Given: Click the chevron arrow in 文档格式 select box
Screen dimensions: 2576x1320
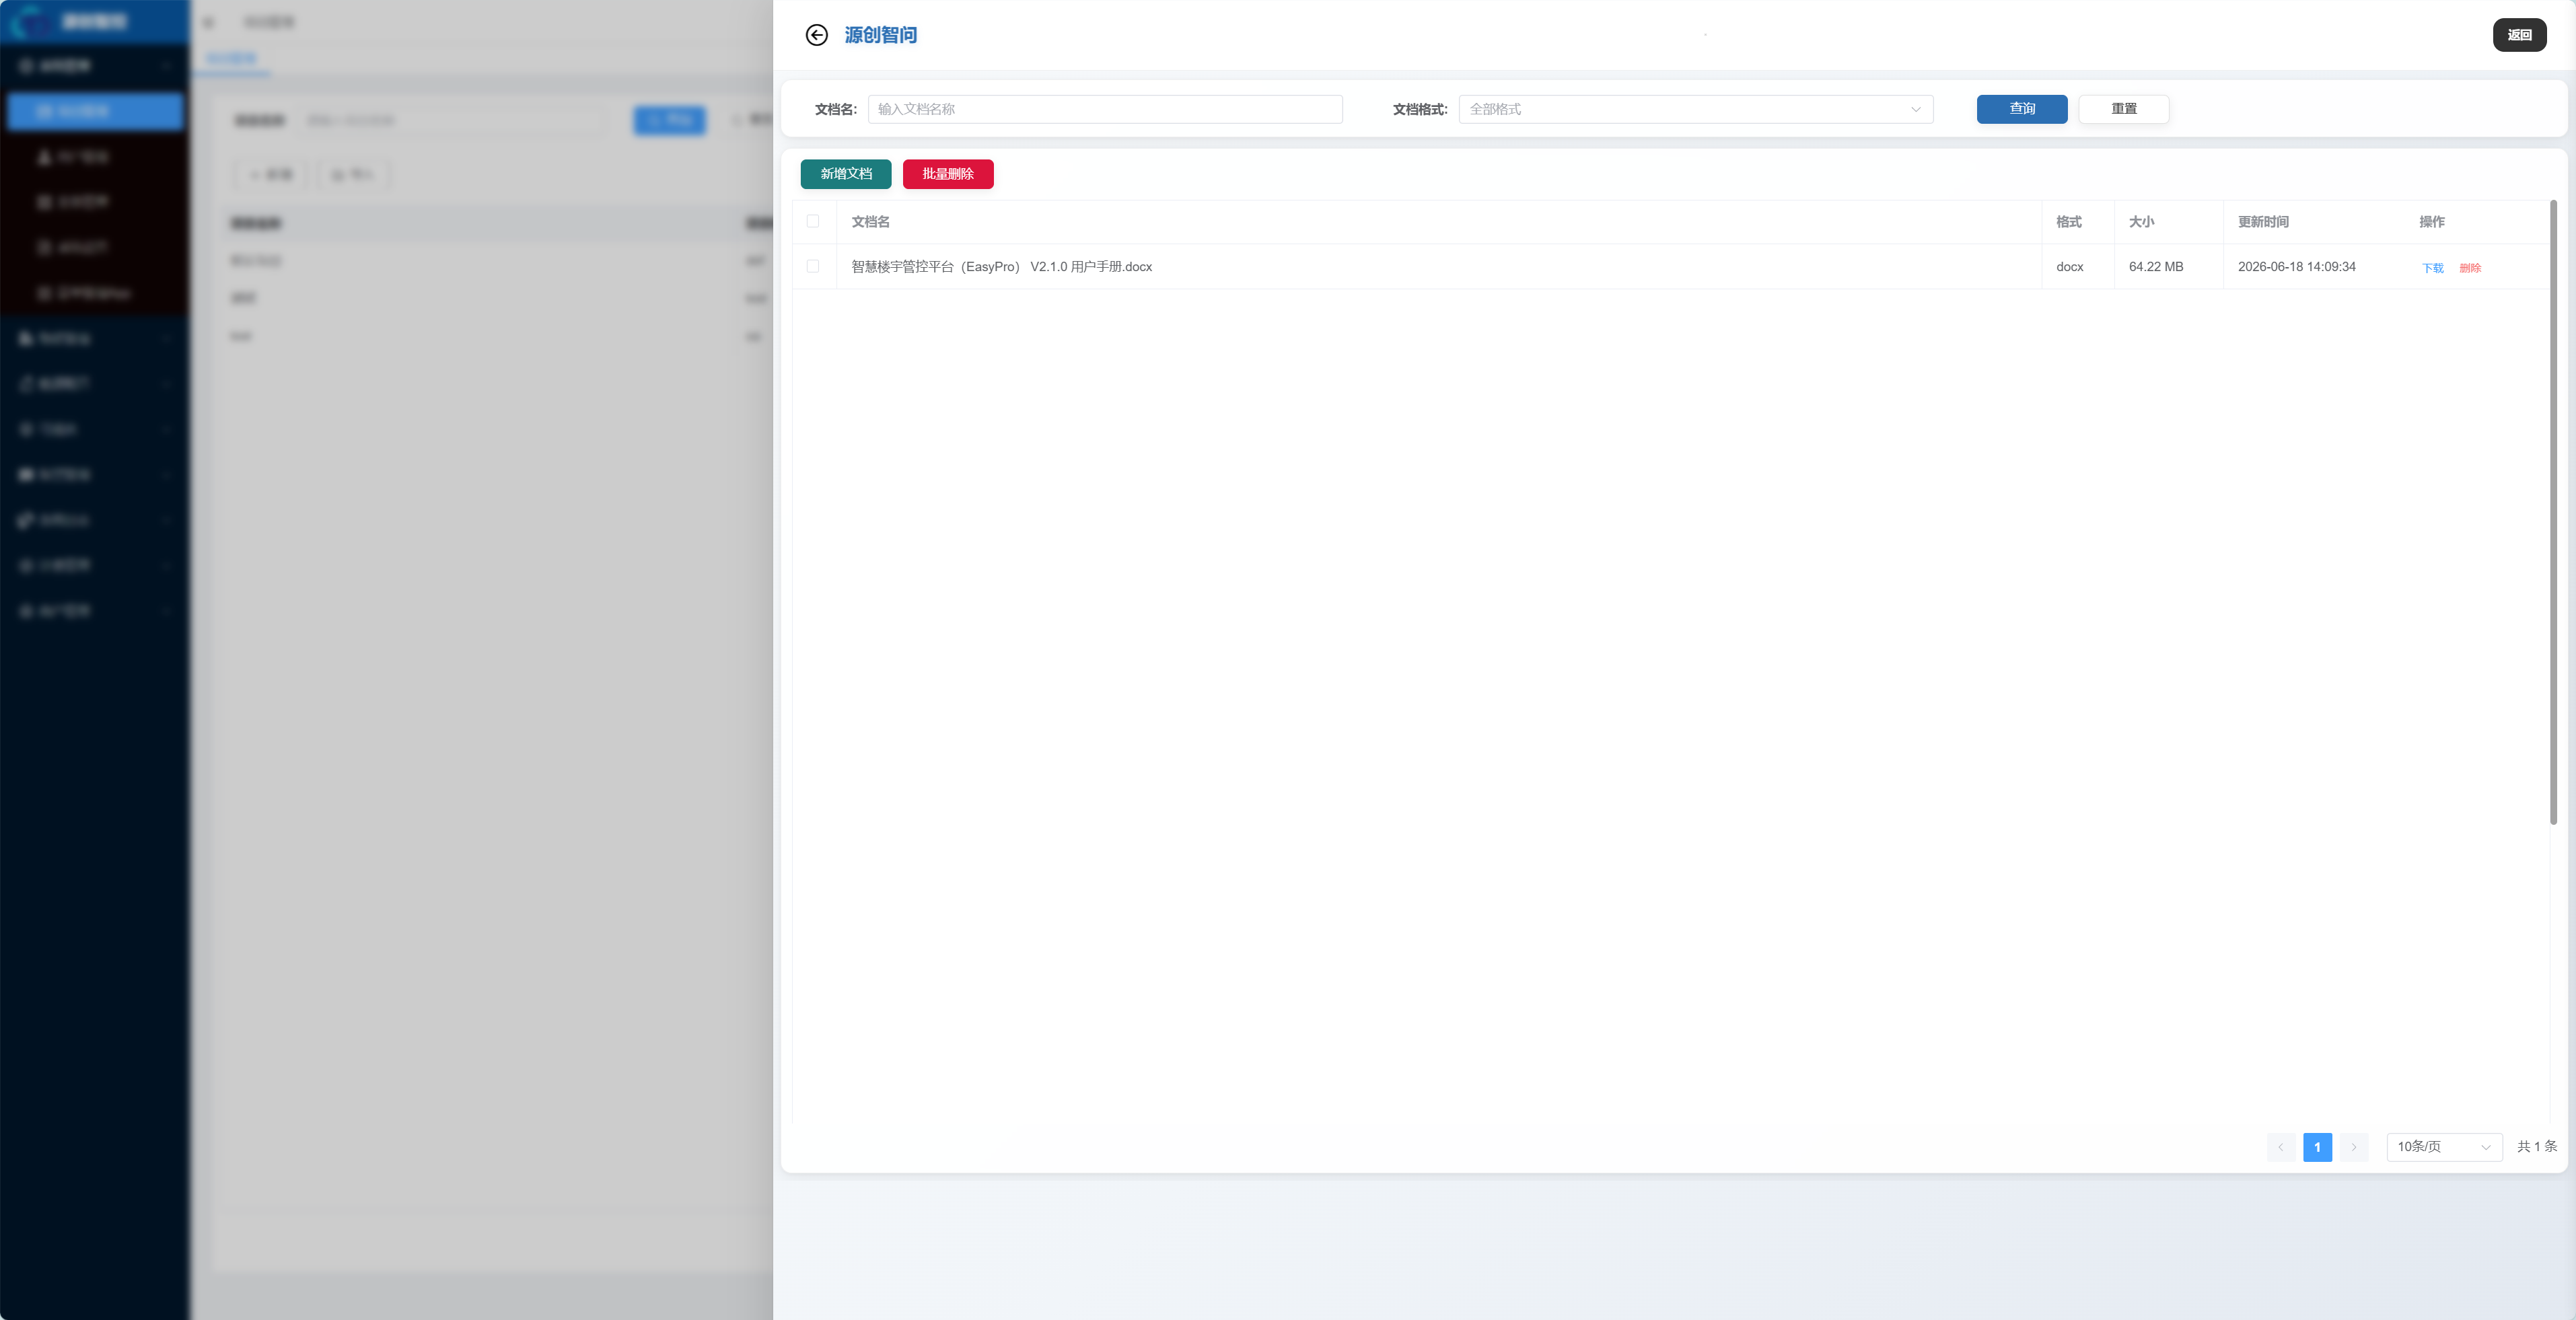Looking at the screenshot, I should pyautogui.click(x=1915, y=109).
